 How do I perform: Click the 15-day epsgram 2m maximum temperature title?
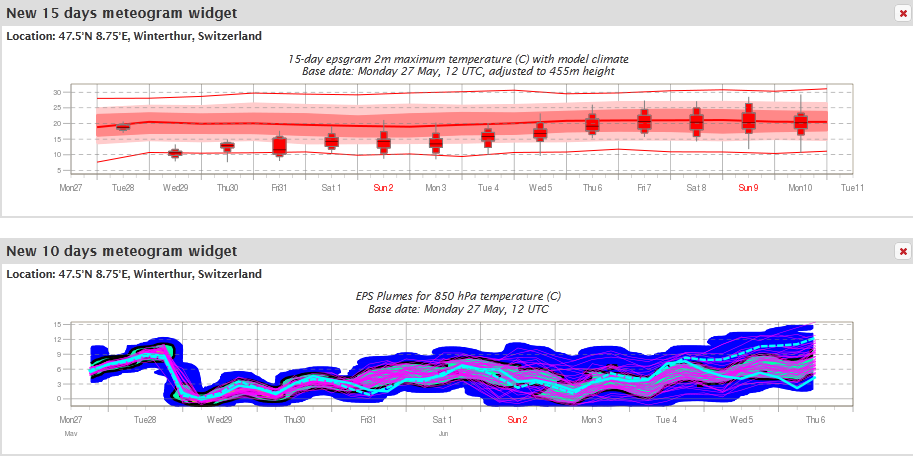click(458, 59)
